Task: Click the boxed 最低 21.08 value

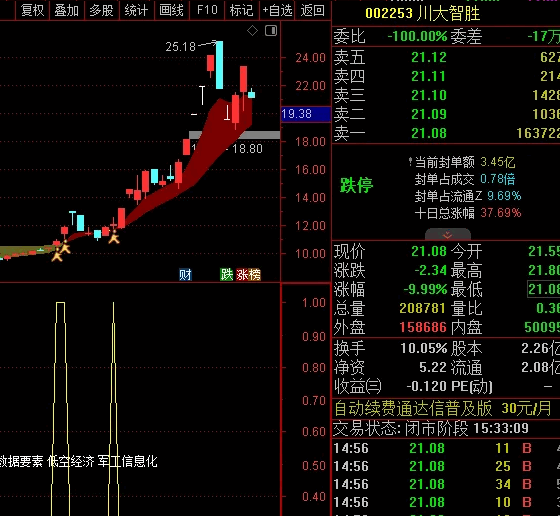Action: (544, 289)
